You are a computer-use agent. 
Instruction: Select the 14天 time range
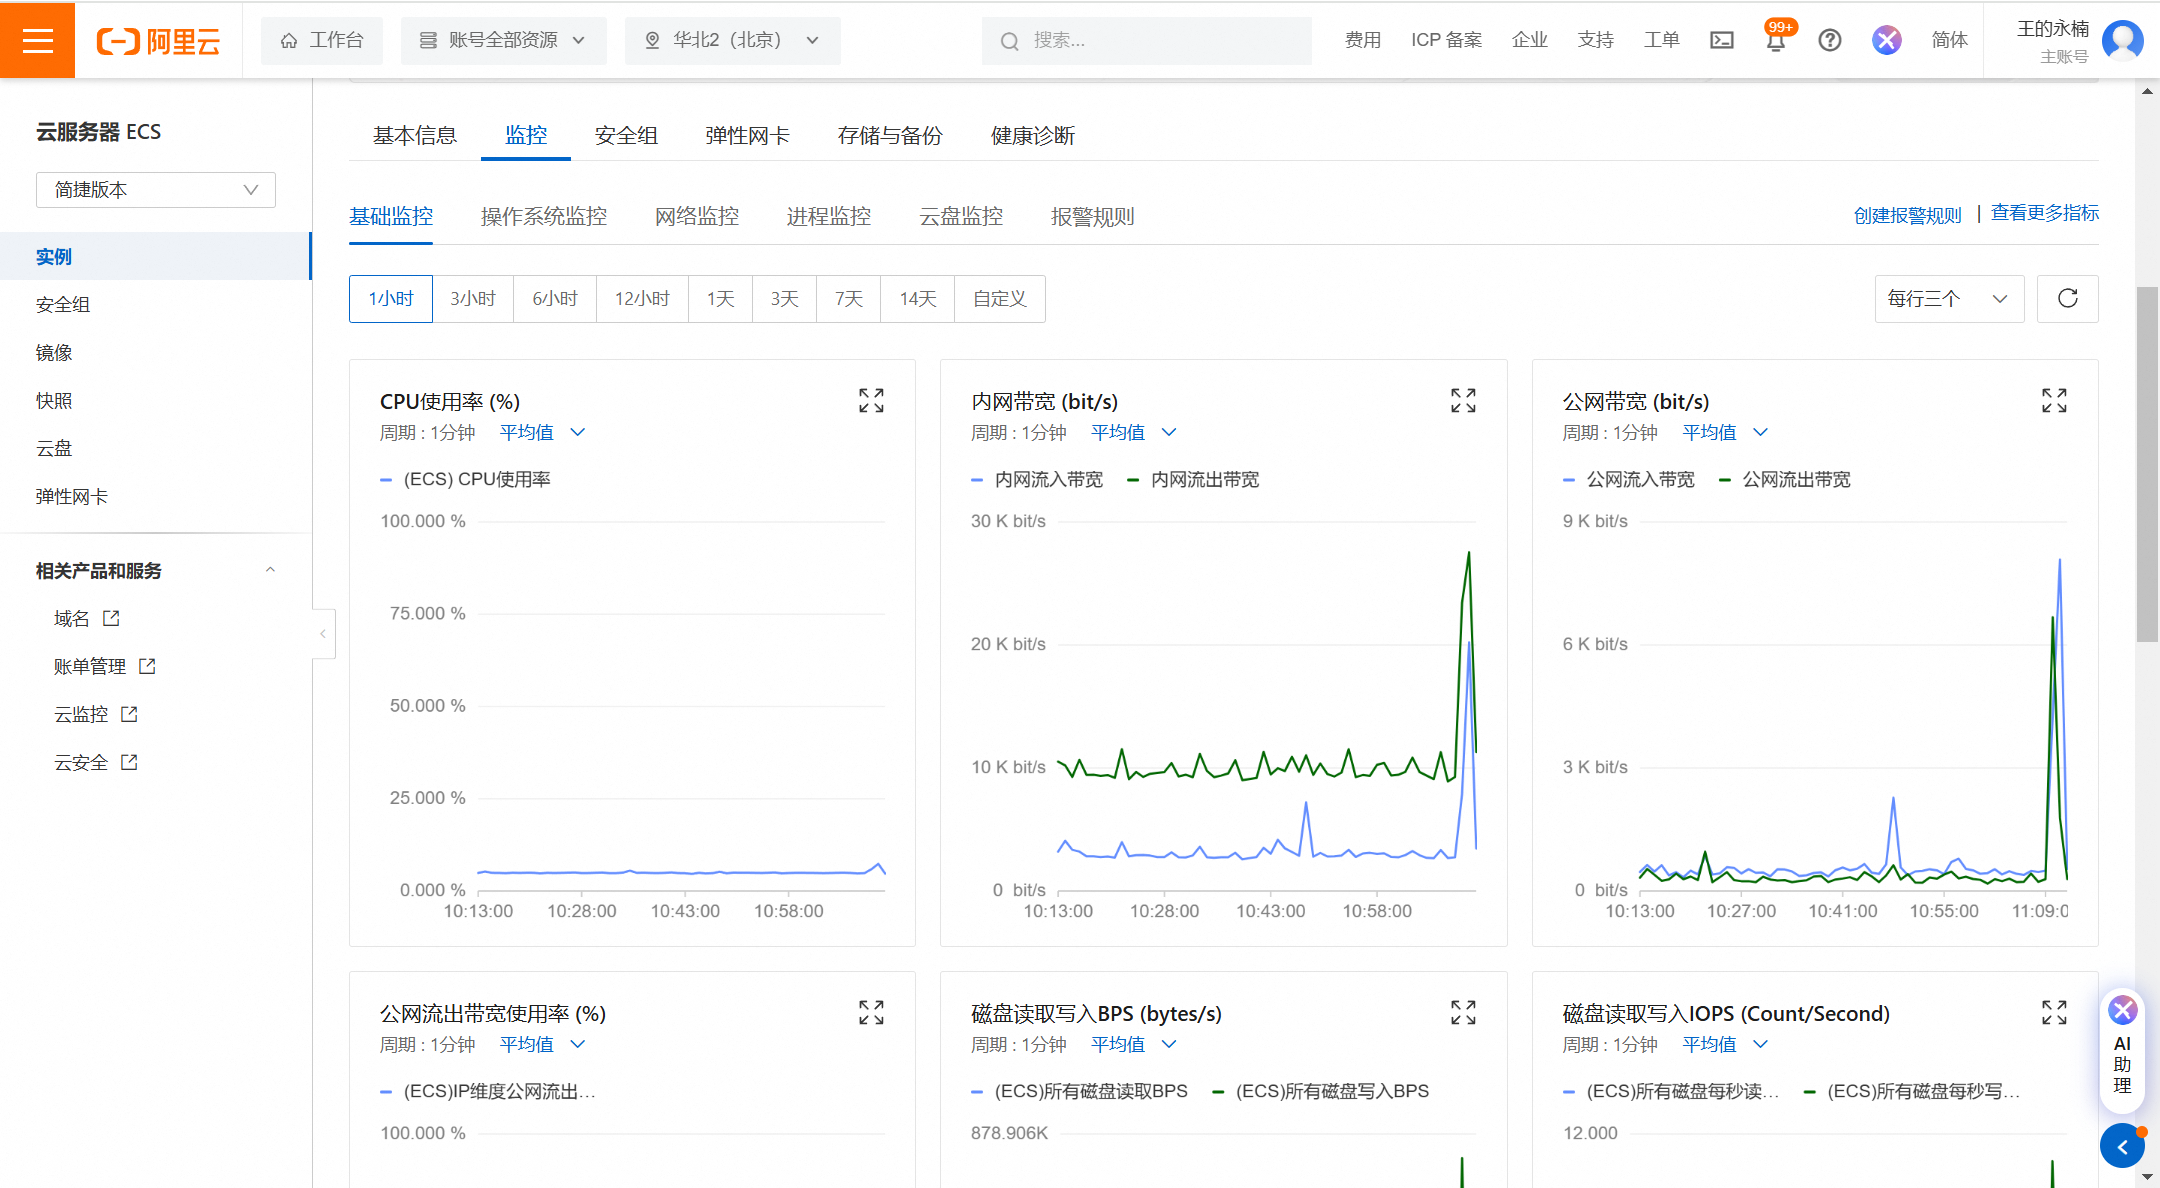pyautogui.click(x=918, y=298)
